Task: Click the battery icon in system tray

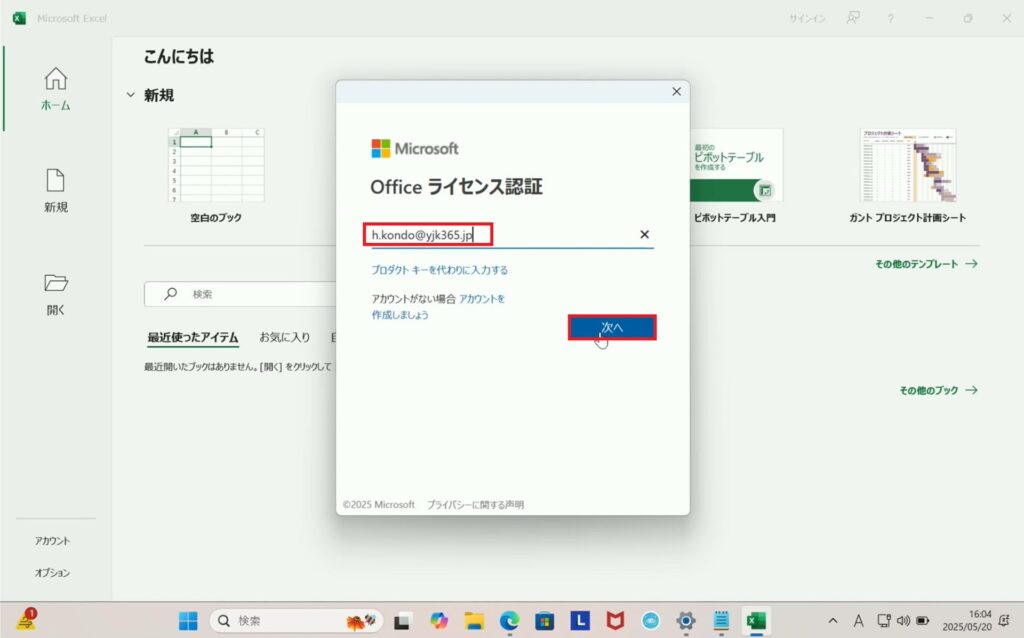Action: tap(923, 620)
